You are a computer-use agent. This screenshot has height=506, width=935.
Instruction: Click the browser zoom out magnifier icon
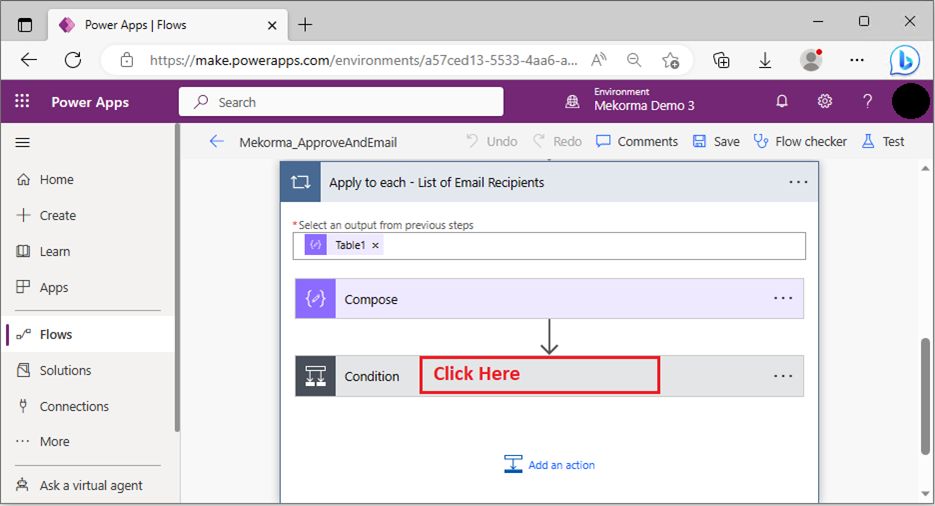click(634, 60)
